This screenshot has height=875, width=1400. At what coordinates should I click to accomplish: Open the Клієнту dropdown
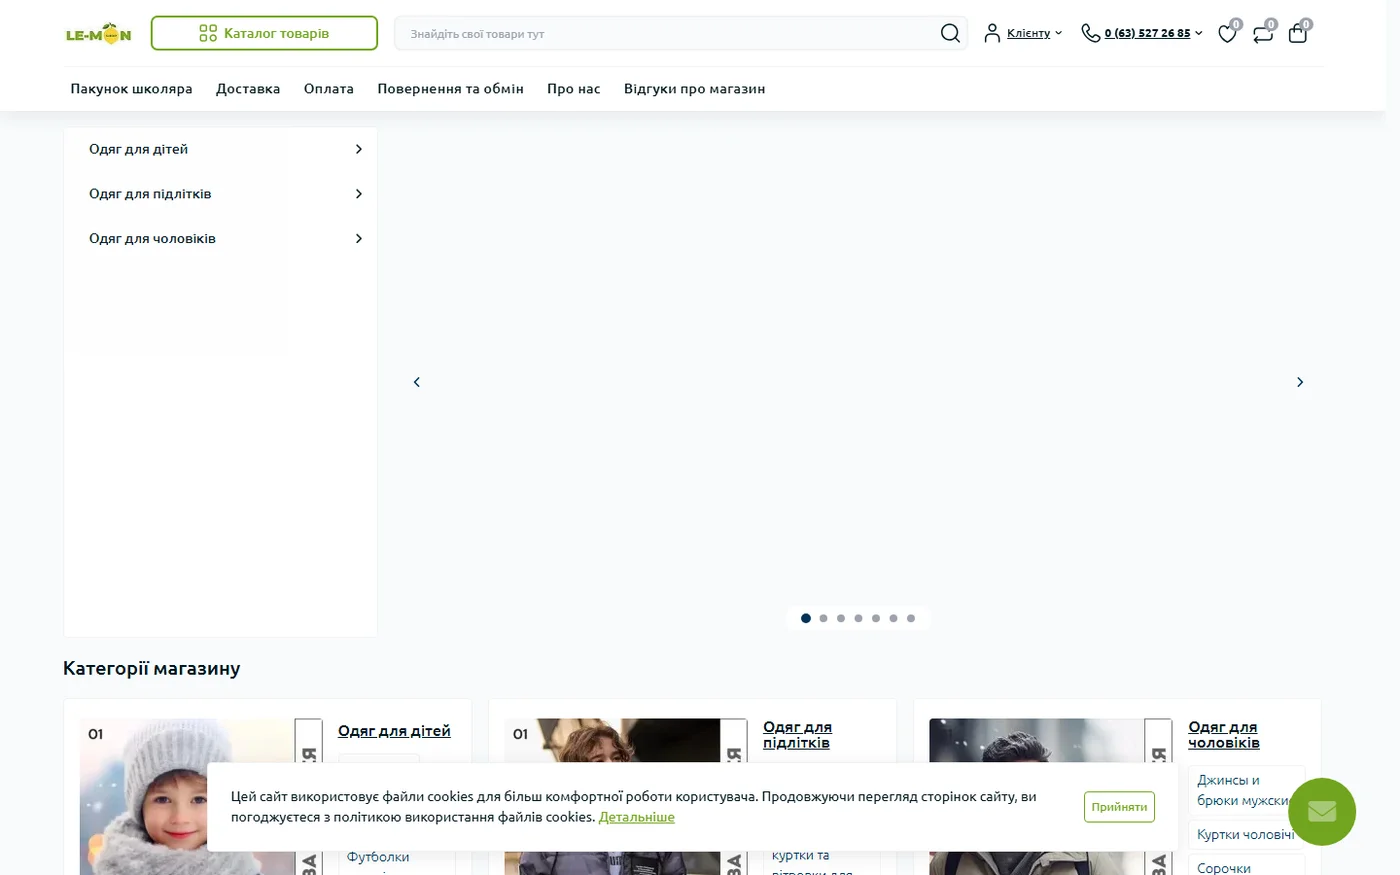point(1035,33)
